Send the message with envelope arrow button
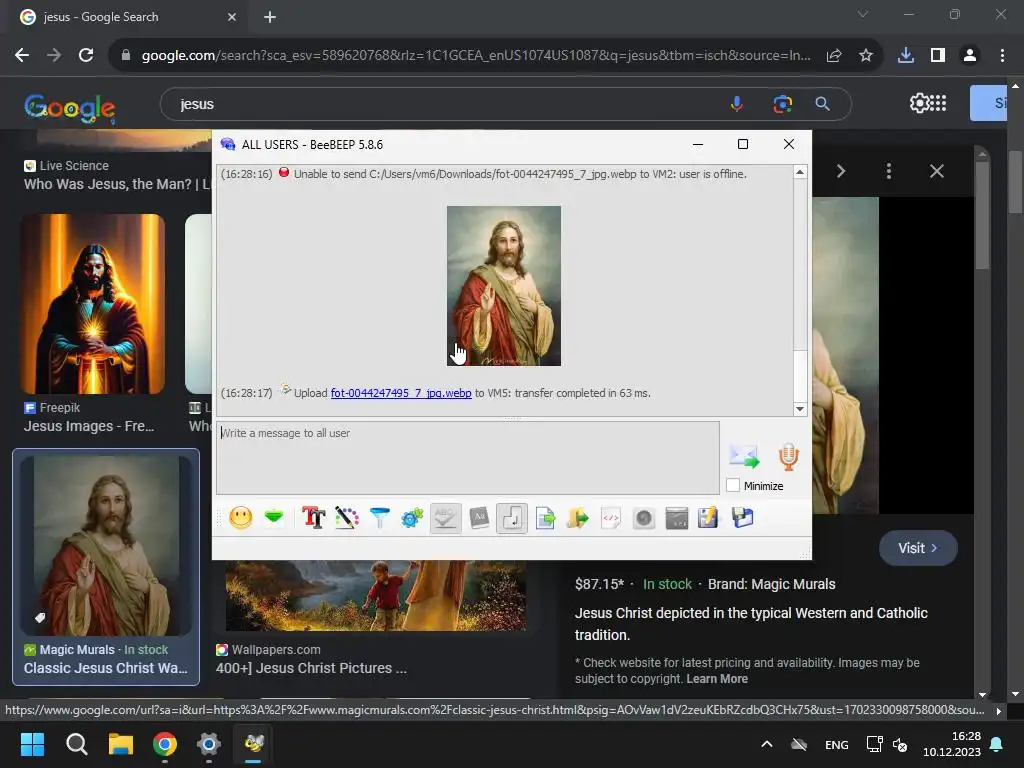This screenshot has width=1024, height=768. tap(744, 456)
